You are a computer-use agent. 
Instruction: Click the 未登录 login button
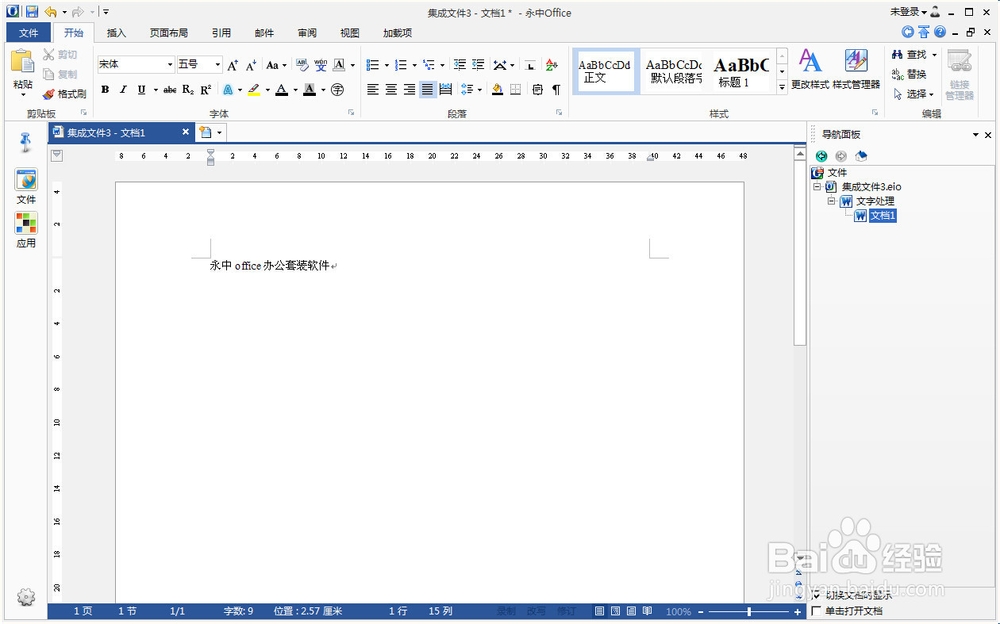(x=908, y=12)
